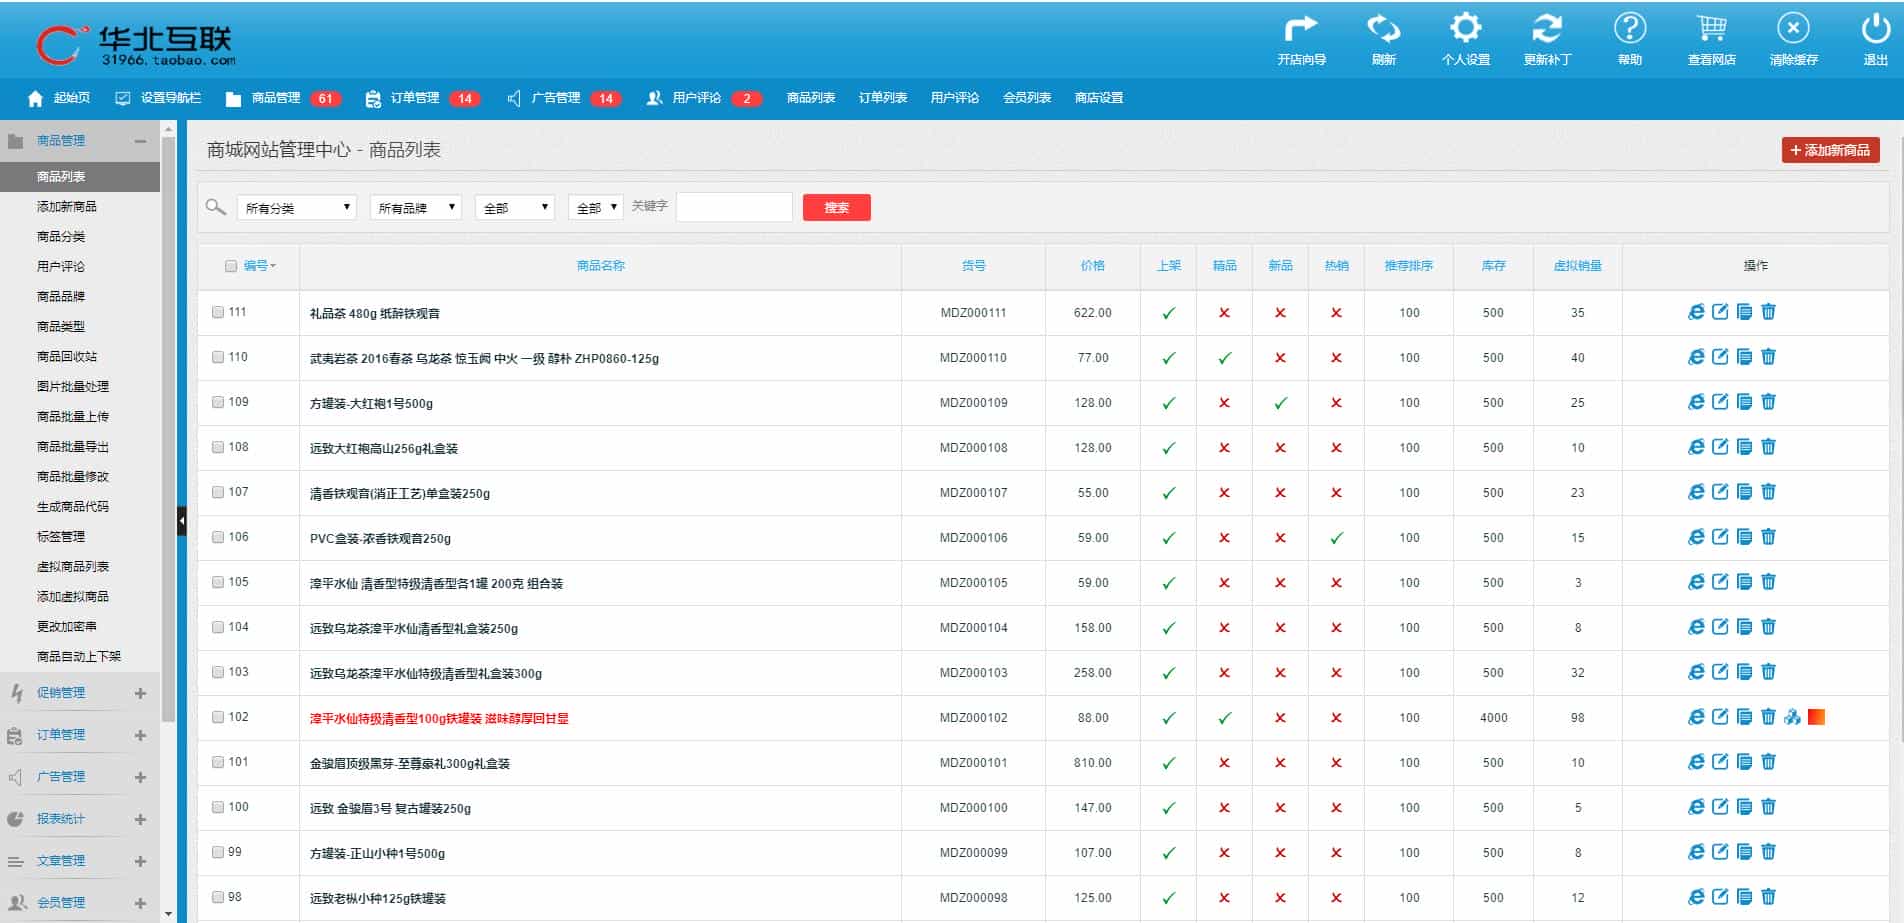Tick the checkbox for product 102

[218, 717]
